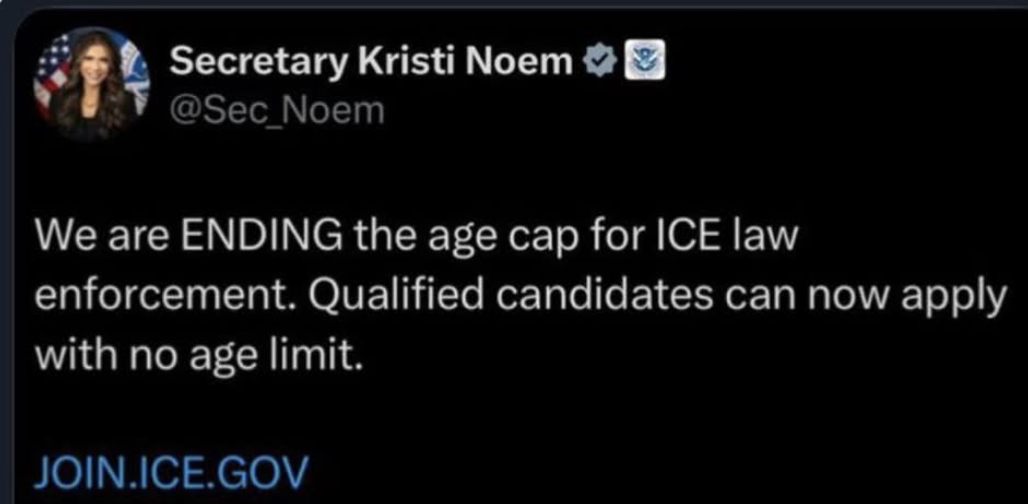This screenshot has width=1028, height=504.
Task: Click the blue verified checkmark badge
Action: pos(598,64)
